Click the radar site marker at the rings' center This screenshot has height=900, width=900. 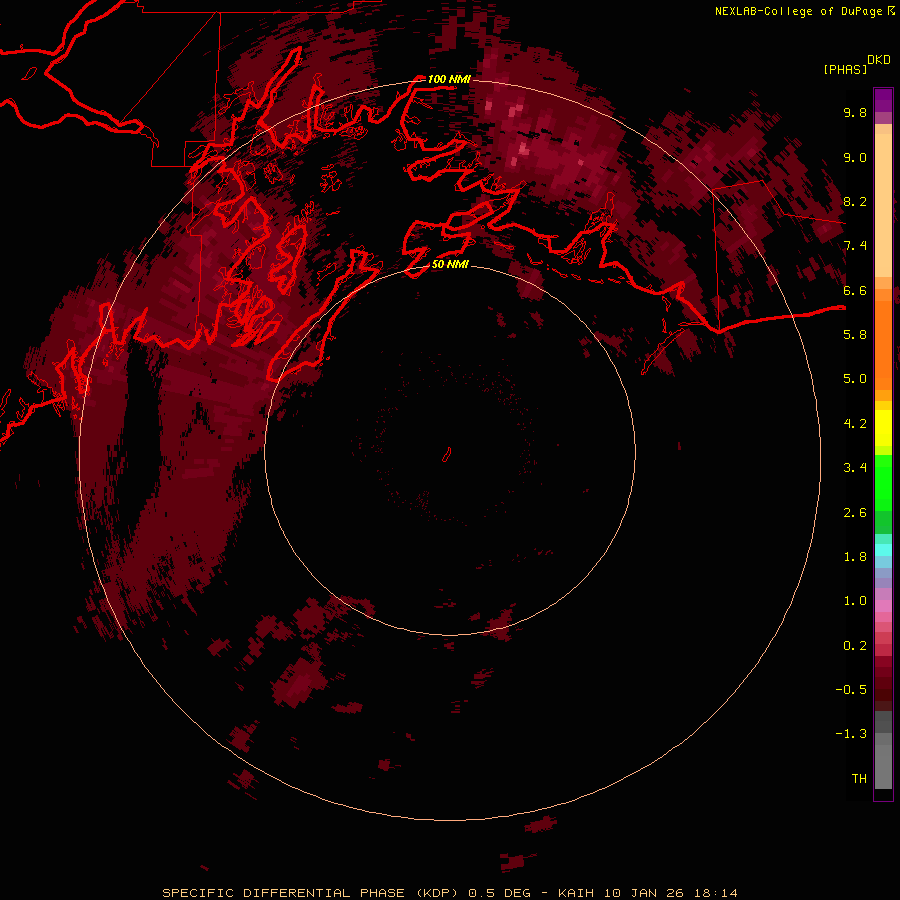point(447,455)
